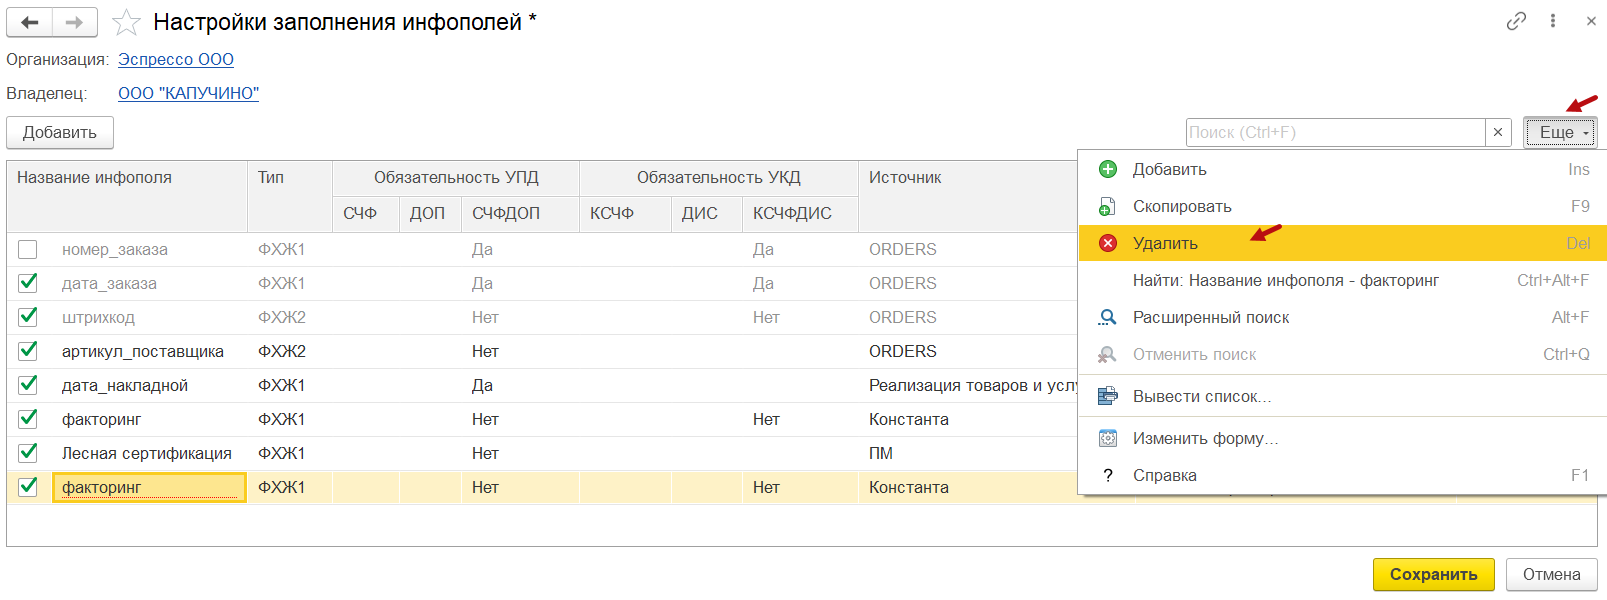Click the green plus icon for Добавить

(x=1107, y=169)
